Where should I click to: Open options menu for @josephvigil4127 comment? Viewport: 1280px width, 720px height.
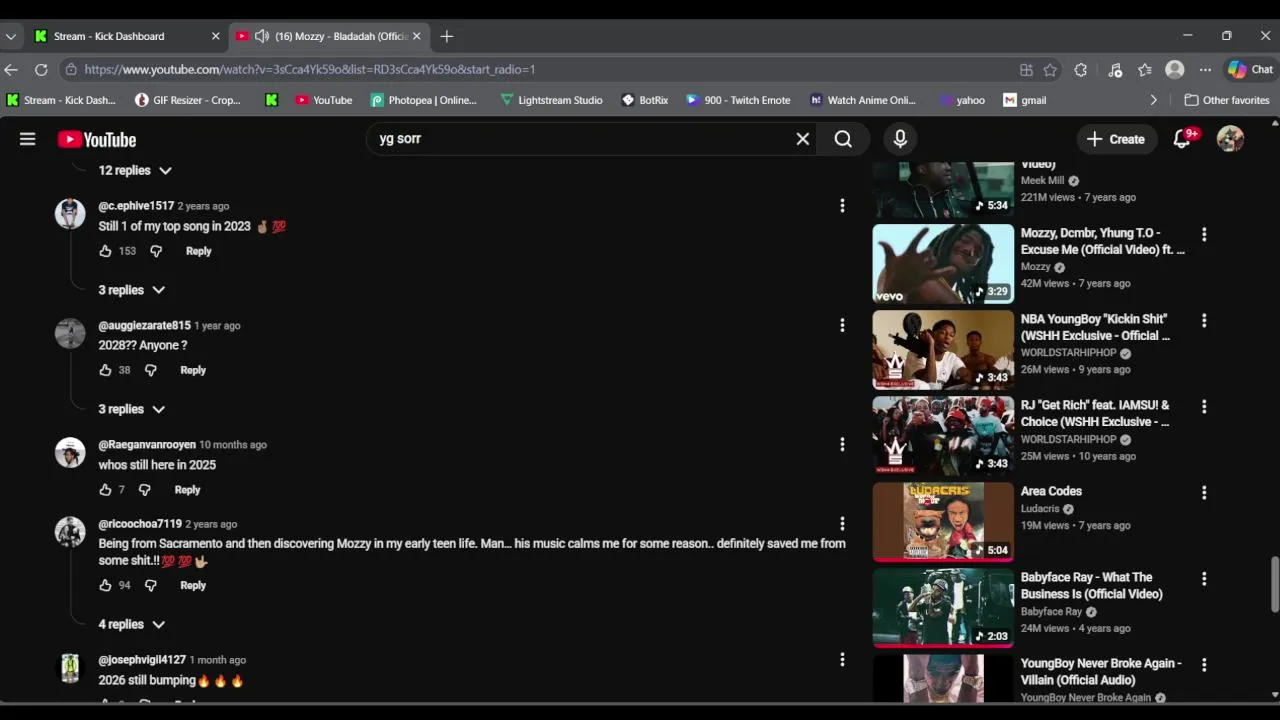(x=842, y=660)
